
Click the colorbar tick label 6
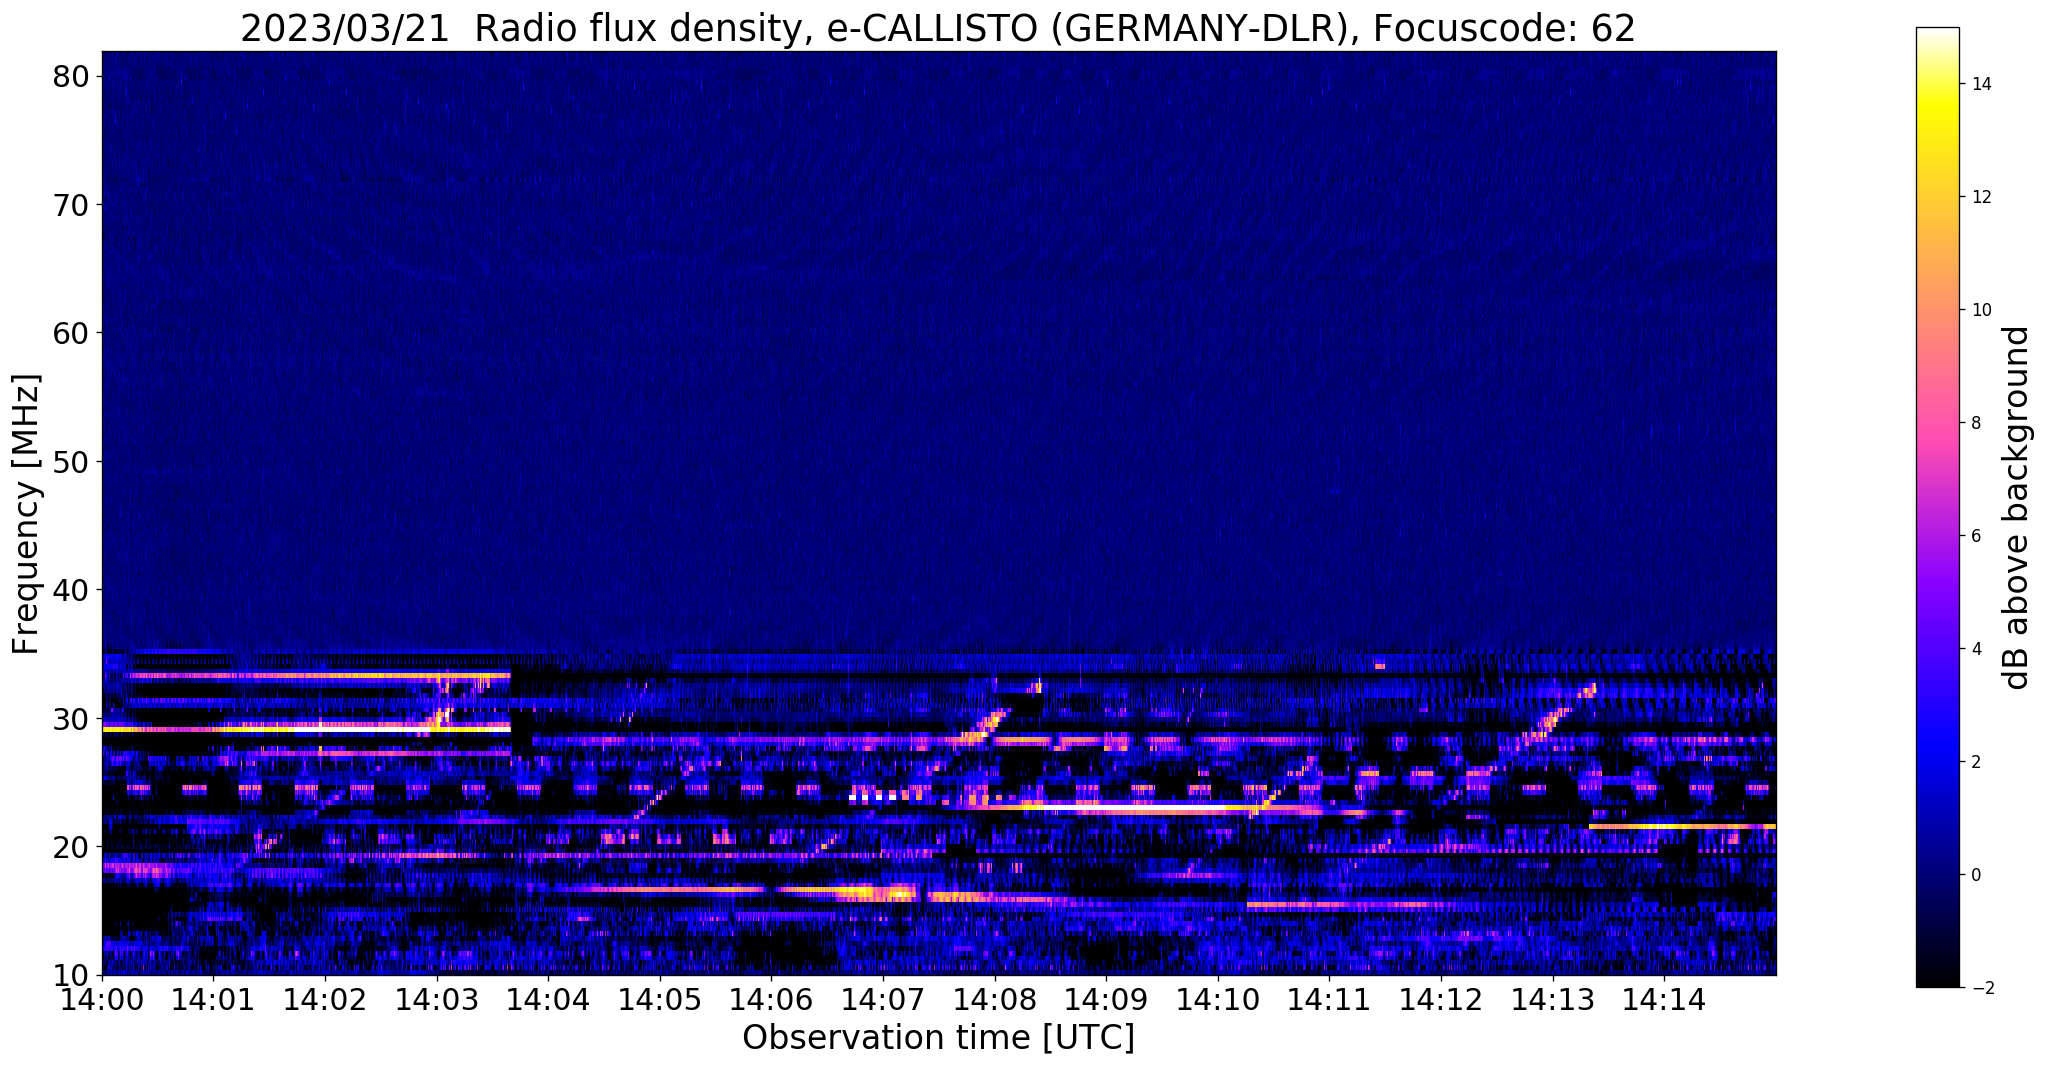(x=1976, y=536)
